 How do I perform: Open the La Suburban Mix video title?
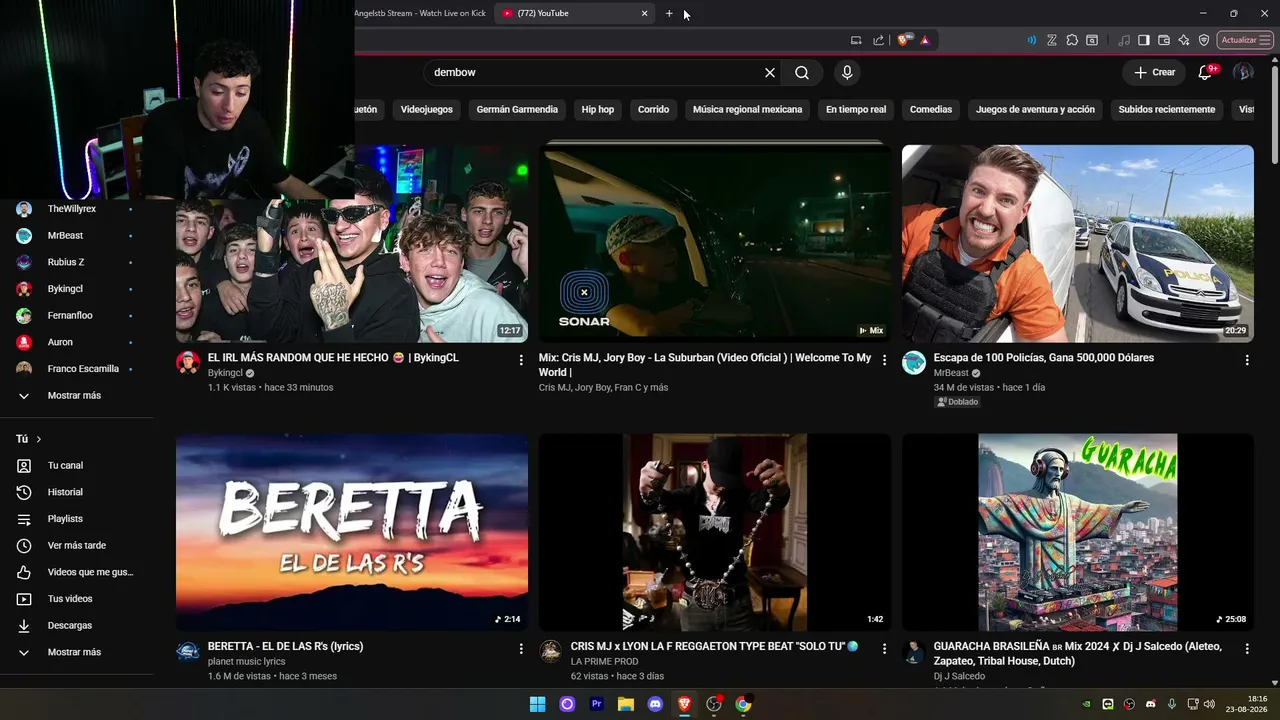705,365
